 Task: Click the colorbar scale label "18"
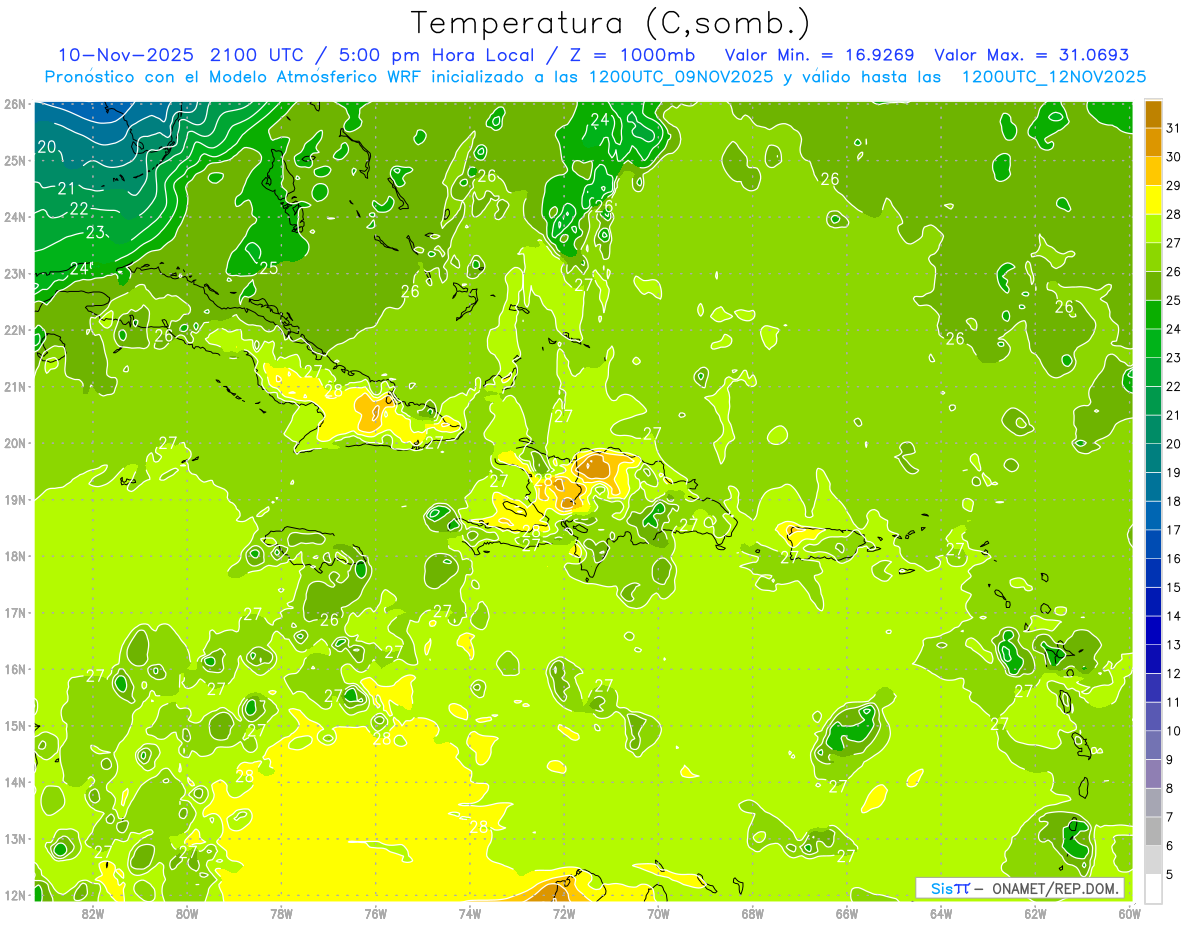(x=1173, y=501)
